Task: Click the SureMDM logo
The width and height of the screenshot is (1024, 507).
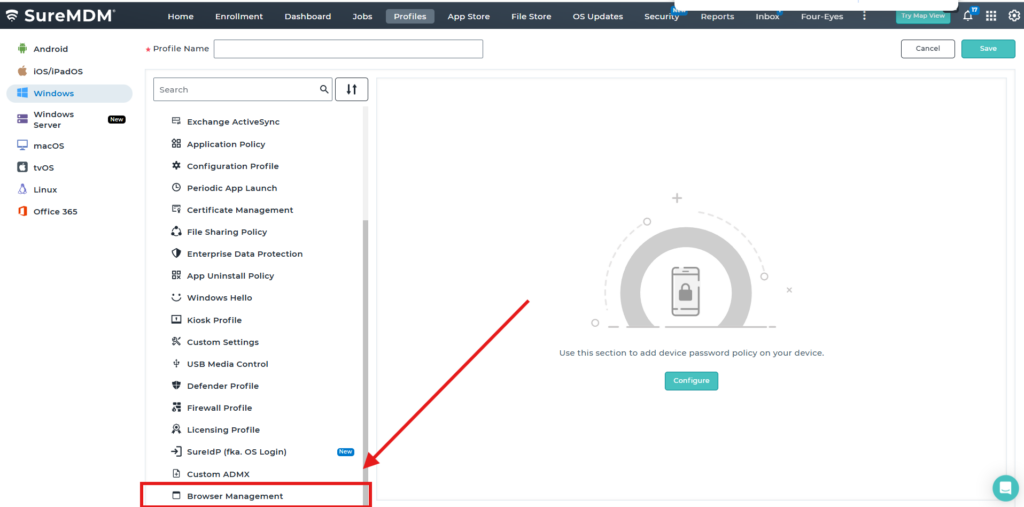Action: pyautogui.click(x=60, y=16)
